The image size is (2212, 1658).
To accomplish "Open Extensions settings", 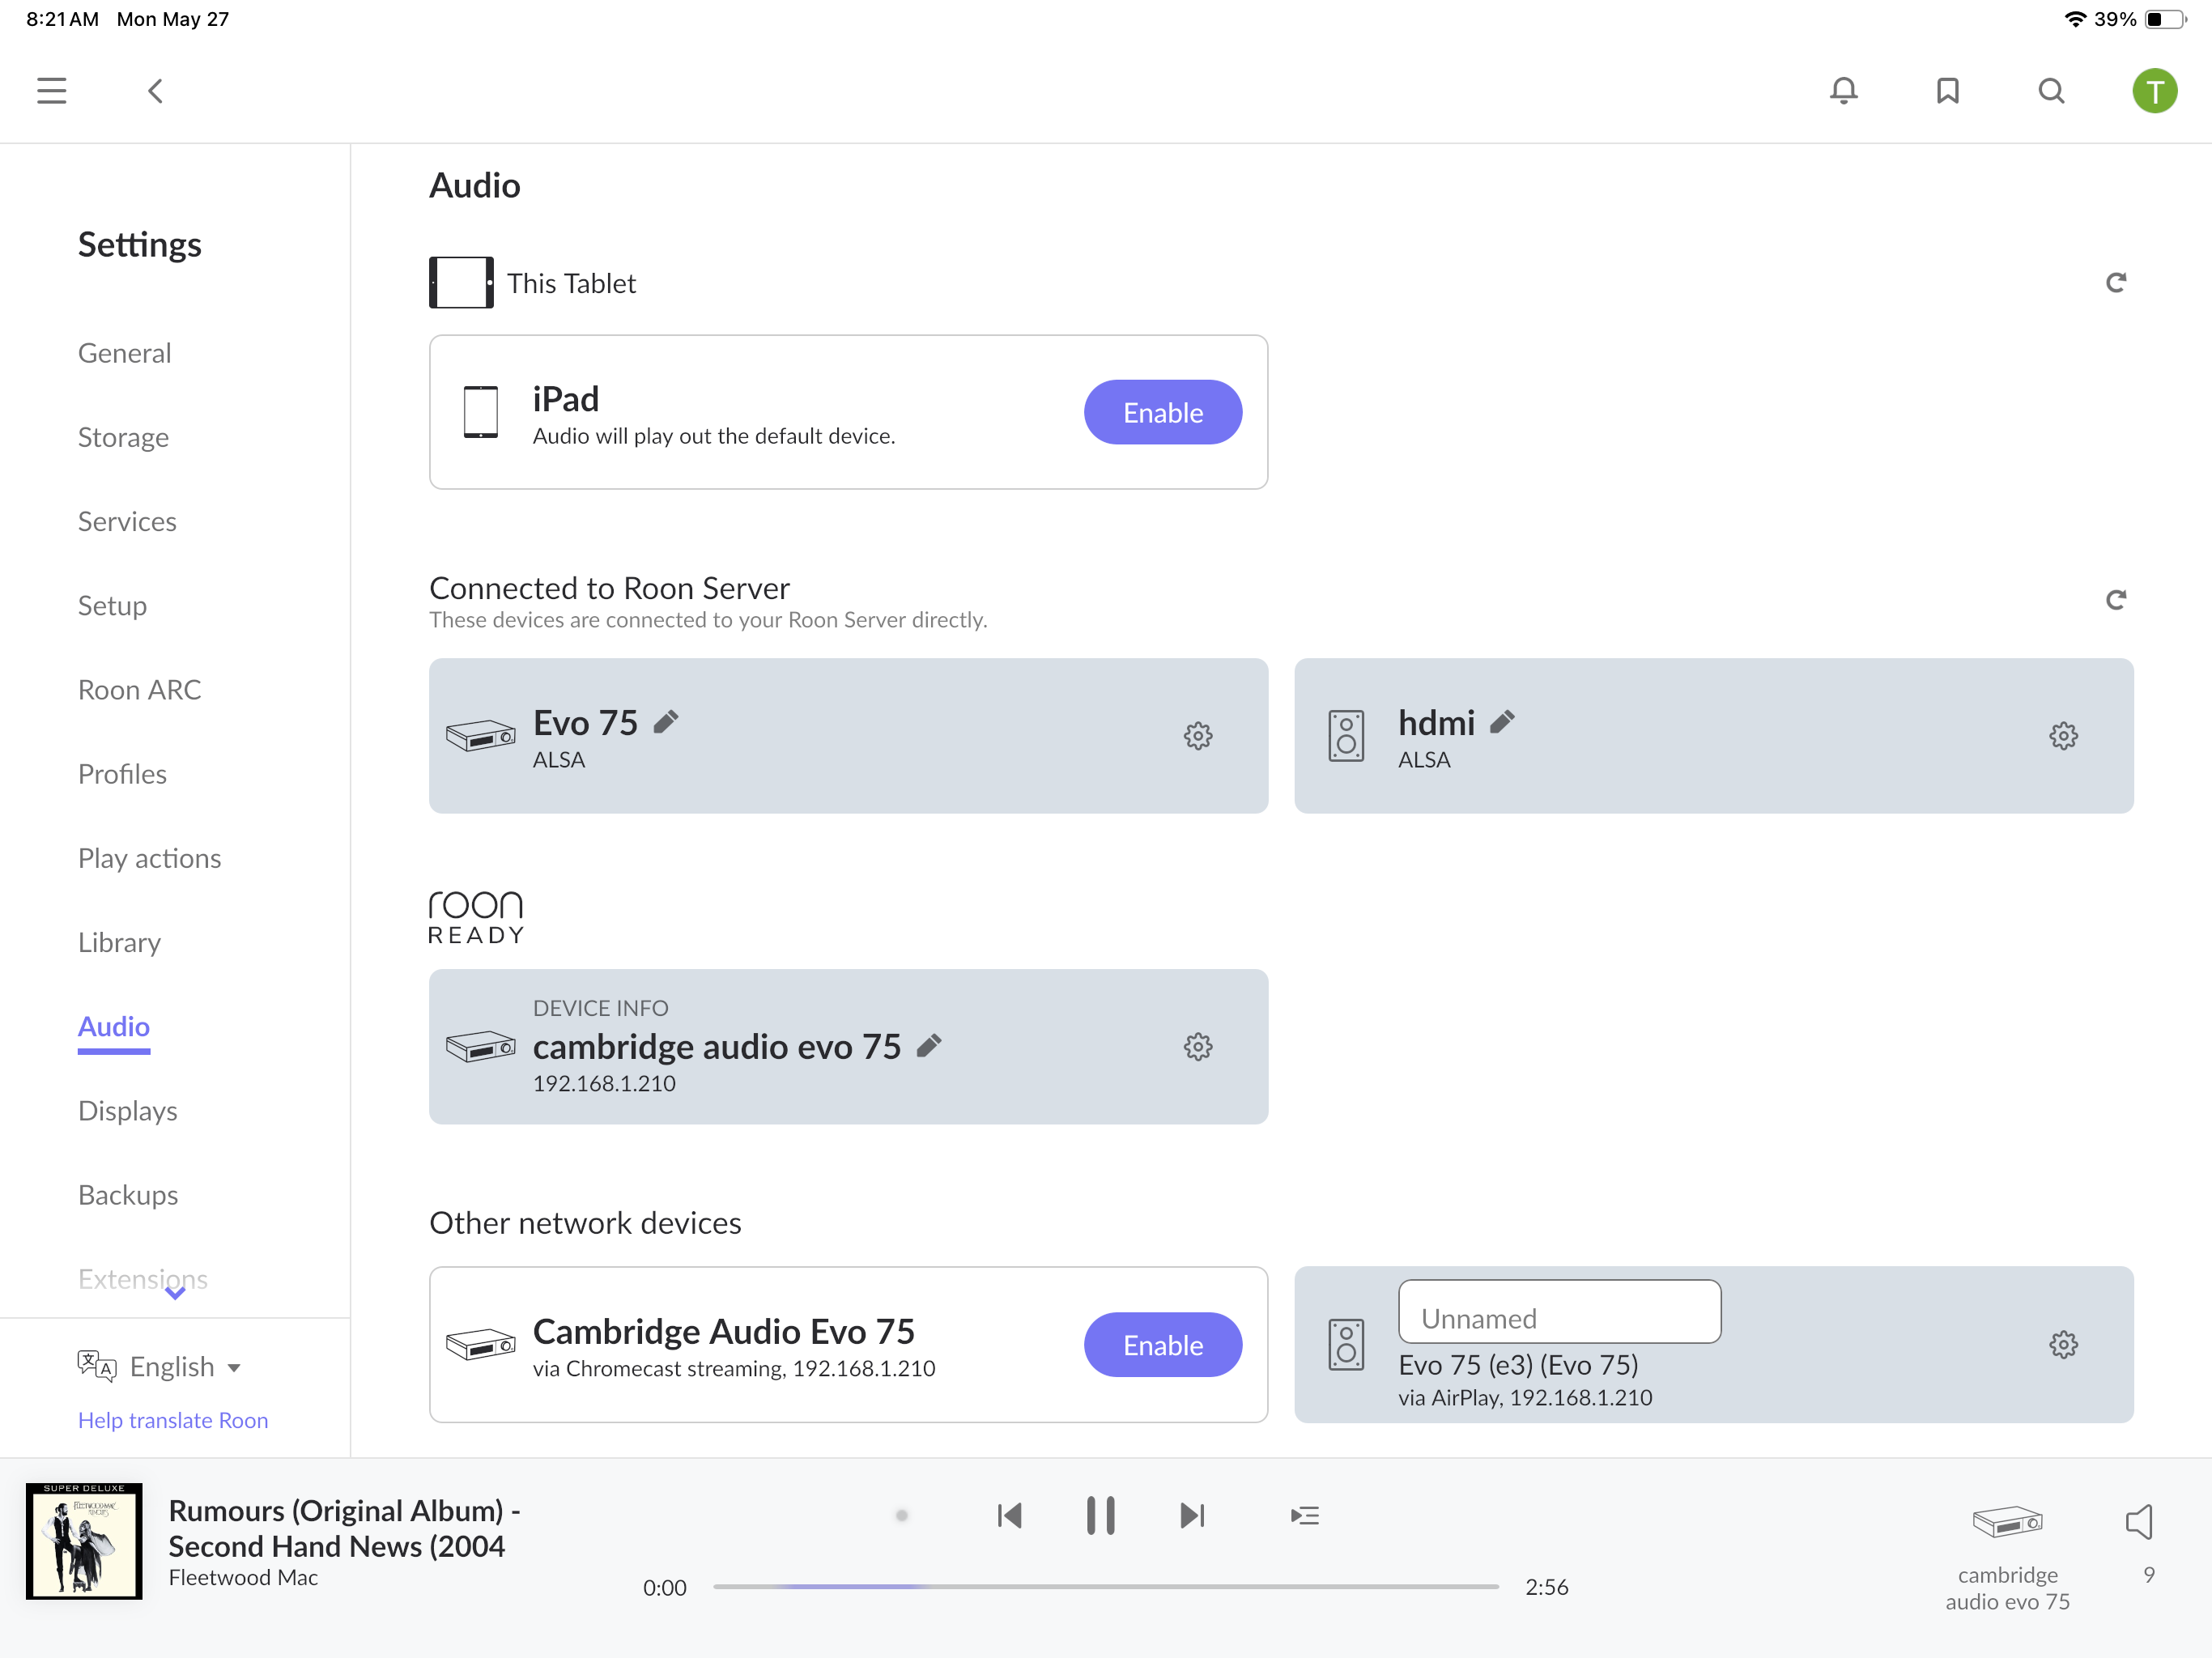I will pyautogui.click(x=143, y=1279).
